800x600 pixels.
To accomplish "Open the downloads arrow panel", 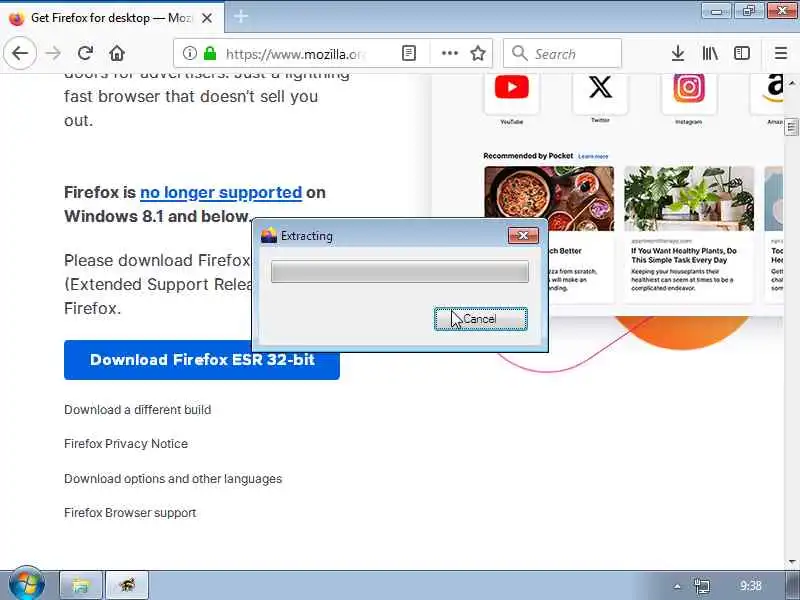I will (678, 53).
